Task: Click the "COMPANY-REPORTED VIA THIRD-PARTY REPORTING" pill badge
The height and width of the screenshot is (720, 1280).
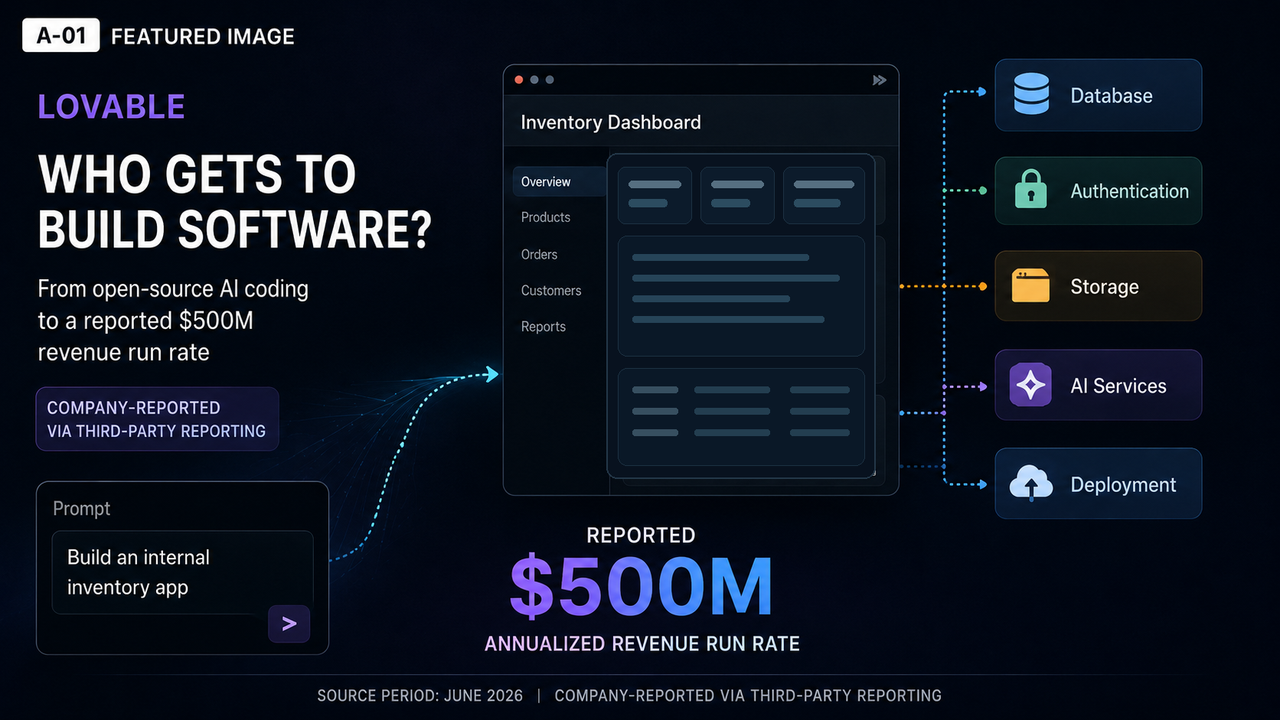Action: tap(157, 419)
